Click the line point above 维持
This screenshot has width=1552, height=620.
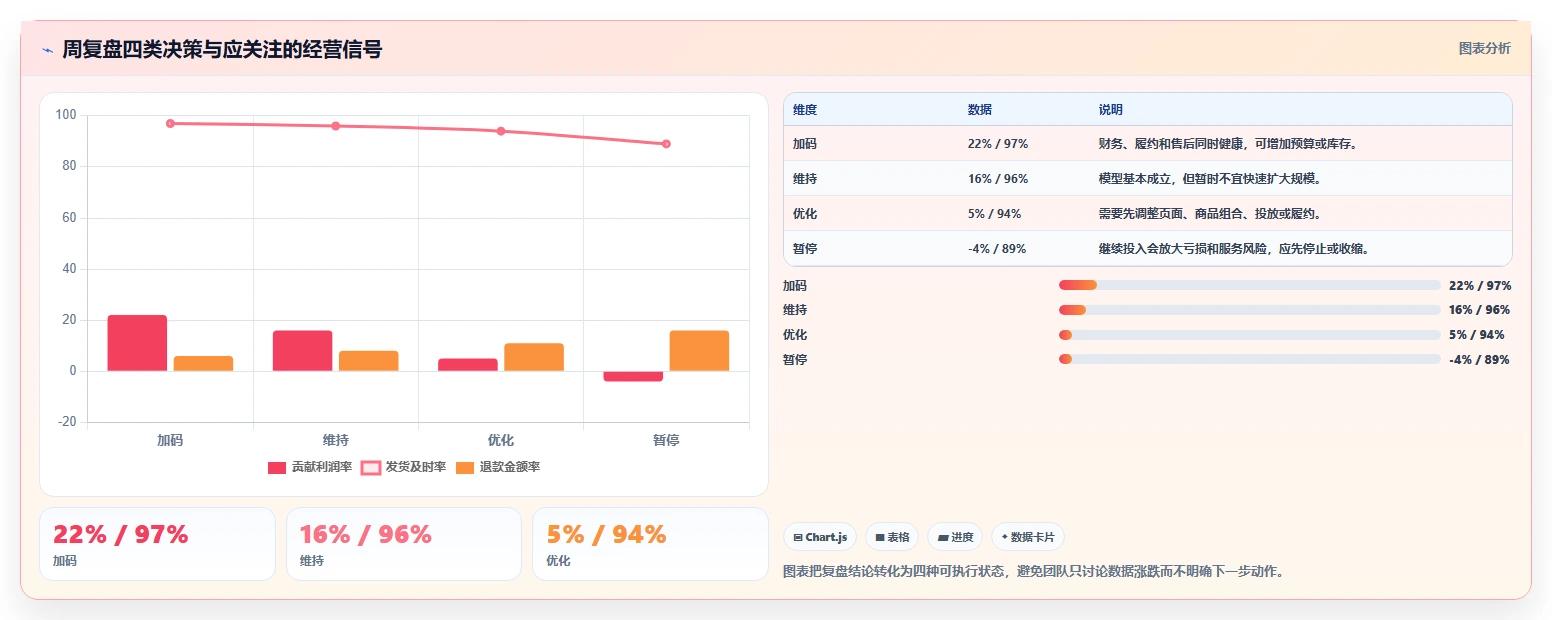(336, 126)
